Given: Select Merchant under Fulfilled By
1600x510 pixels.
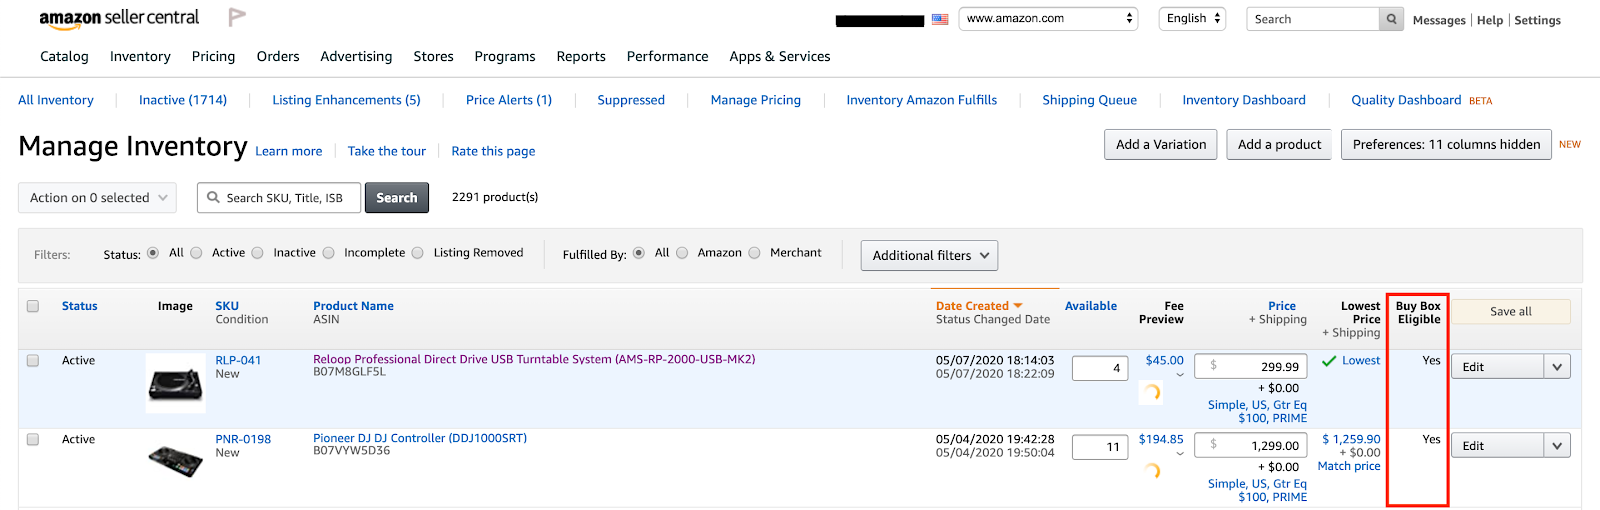Looking at the screenshot, I should pos(755,253).
